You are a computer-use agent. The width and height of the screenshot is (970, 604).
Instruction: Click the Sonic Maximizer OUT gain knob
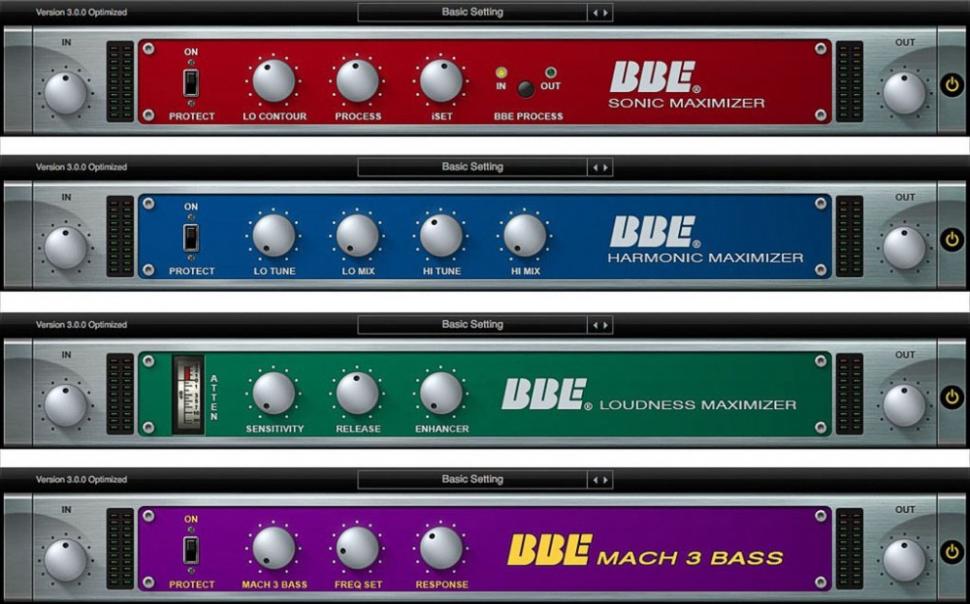(904, 93)
